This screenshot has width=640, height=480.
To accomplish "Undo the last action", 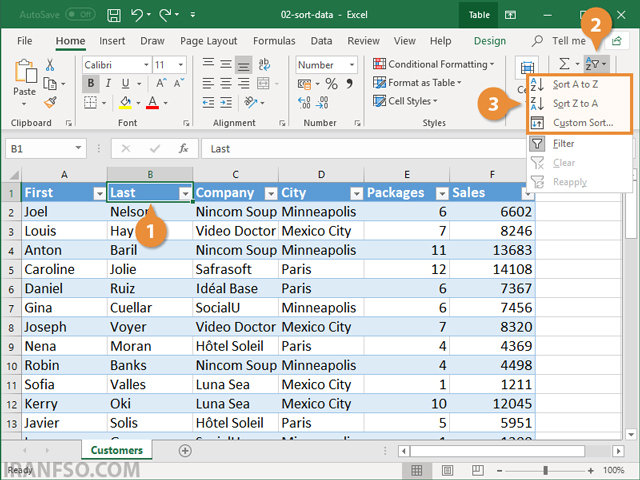I will (x=137, y=15).
